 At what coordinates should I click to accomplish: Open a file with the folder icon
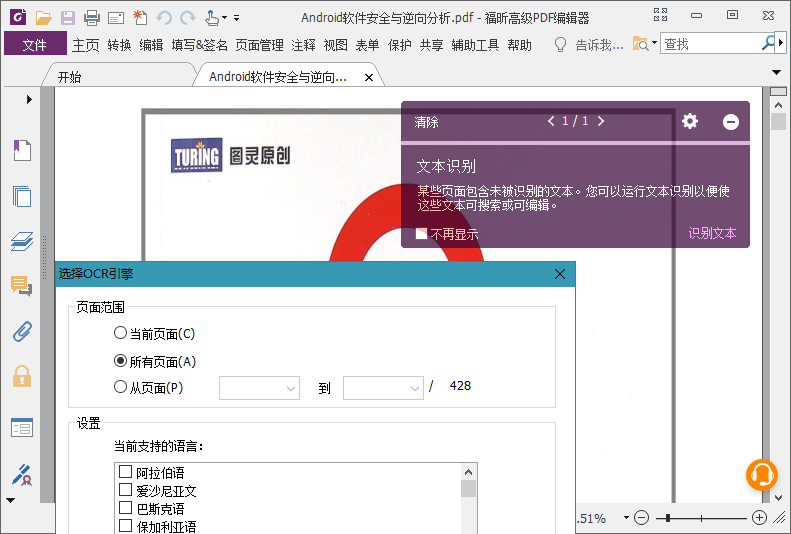pos(43,18)
